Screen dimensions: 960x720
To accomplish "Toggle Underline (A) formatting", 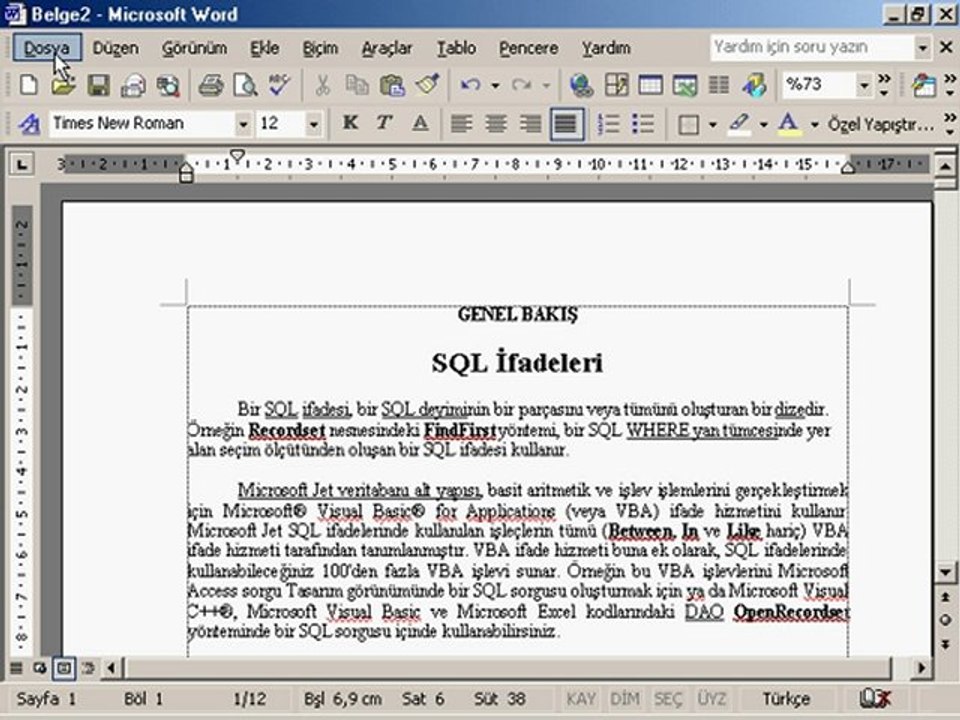I will click(420, 124).
